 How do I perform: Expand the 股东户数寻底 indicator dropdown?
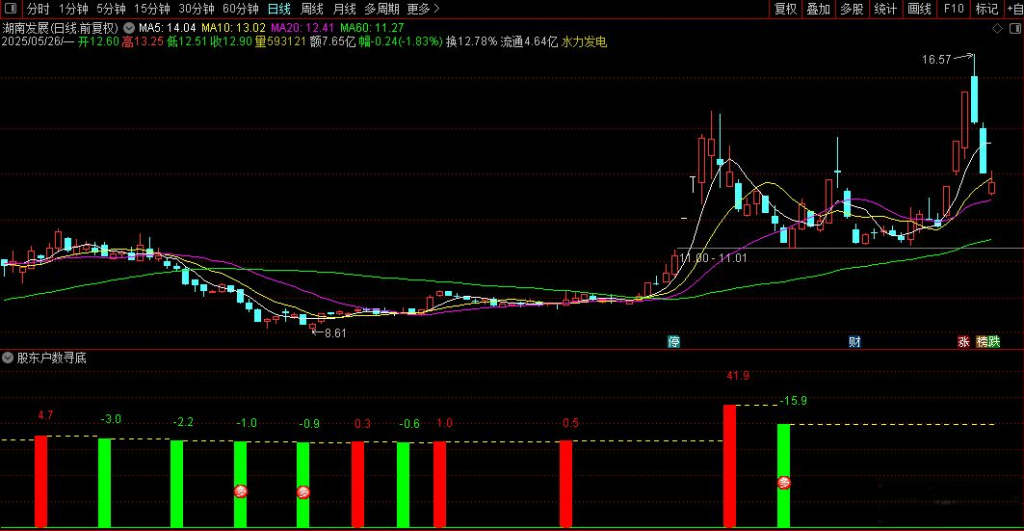pyautogui.click(x=9, y=357)
